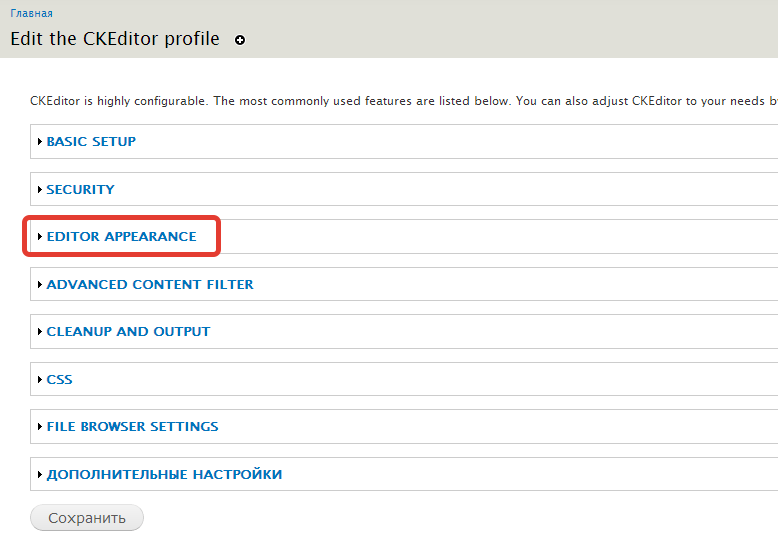Expand the CSS section title link
The height and width of the screenshot is (533, 778).
coord(59,380)
